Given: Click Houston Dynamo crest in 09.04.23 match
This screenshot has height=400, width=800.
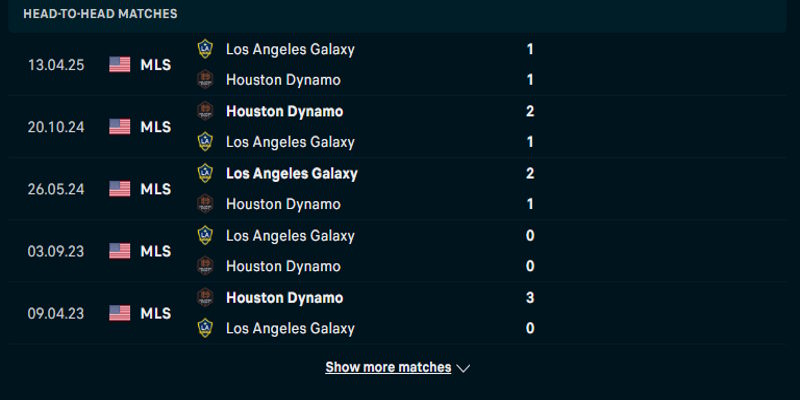Looking at the screenshot, I should (205, 297).
